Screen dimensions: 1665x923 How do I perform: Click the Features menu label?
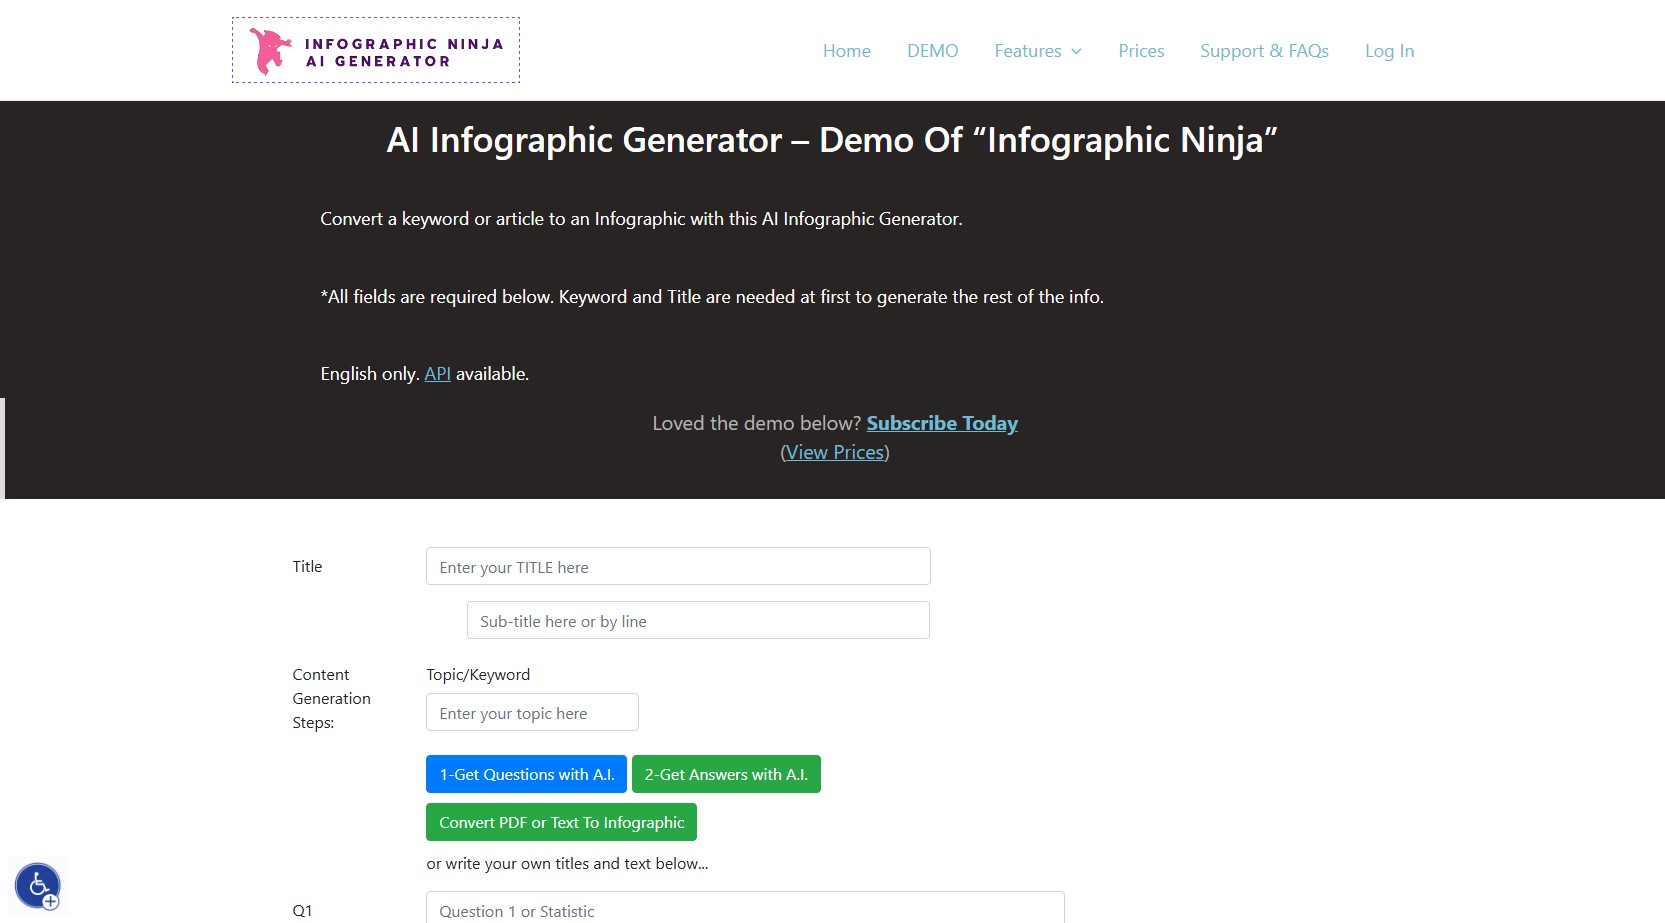1027,51
